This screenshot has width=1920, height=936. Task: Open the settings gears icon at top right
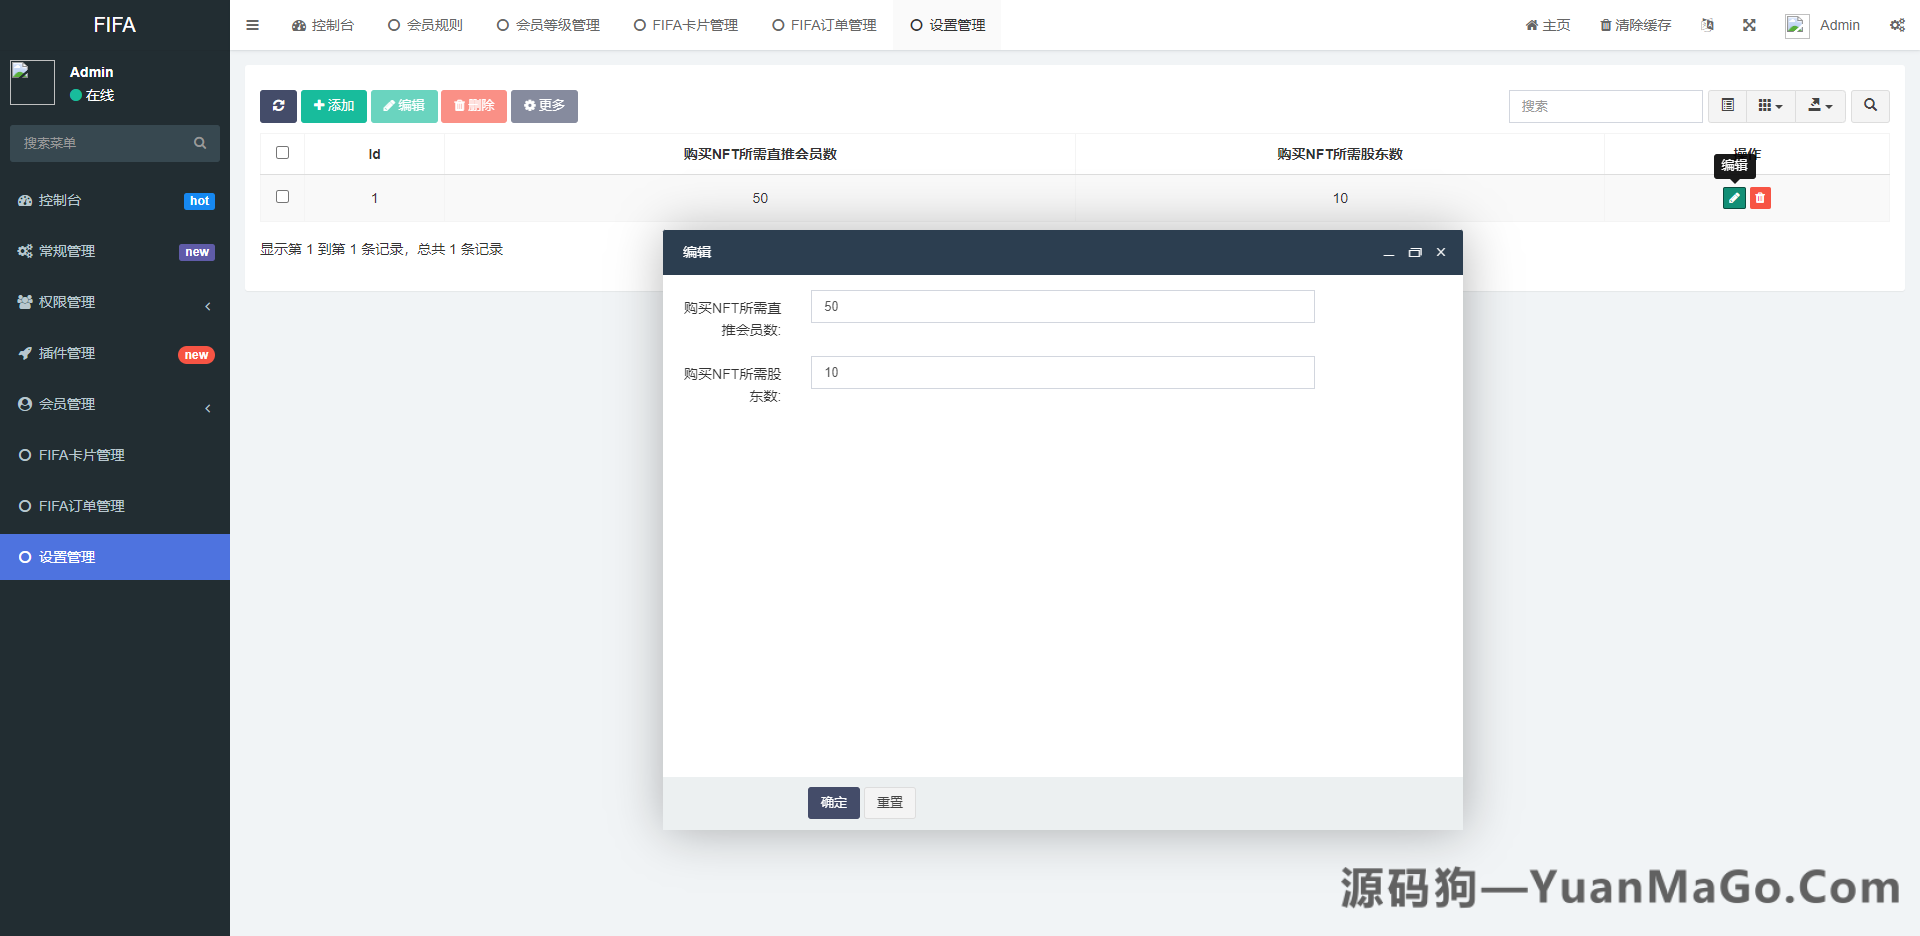[x=1897, y=25]
